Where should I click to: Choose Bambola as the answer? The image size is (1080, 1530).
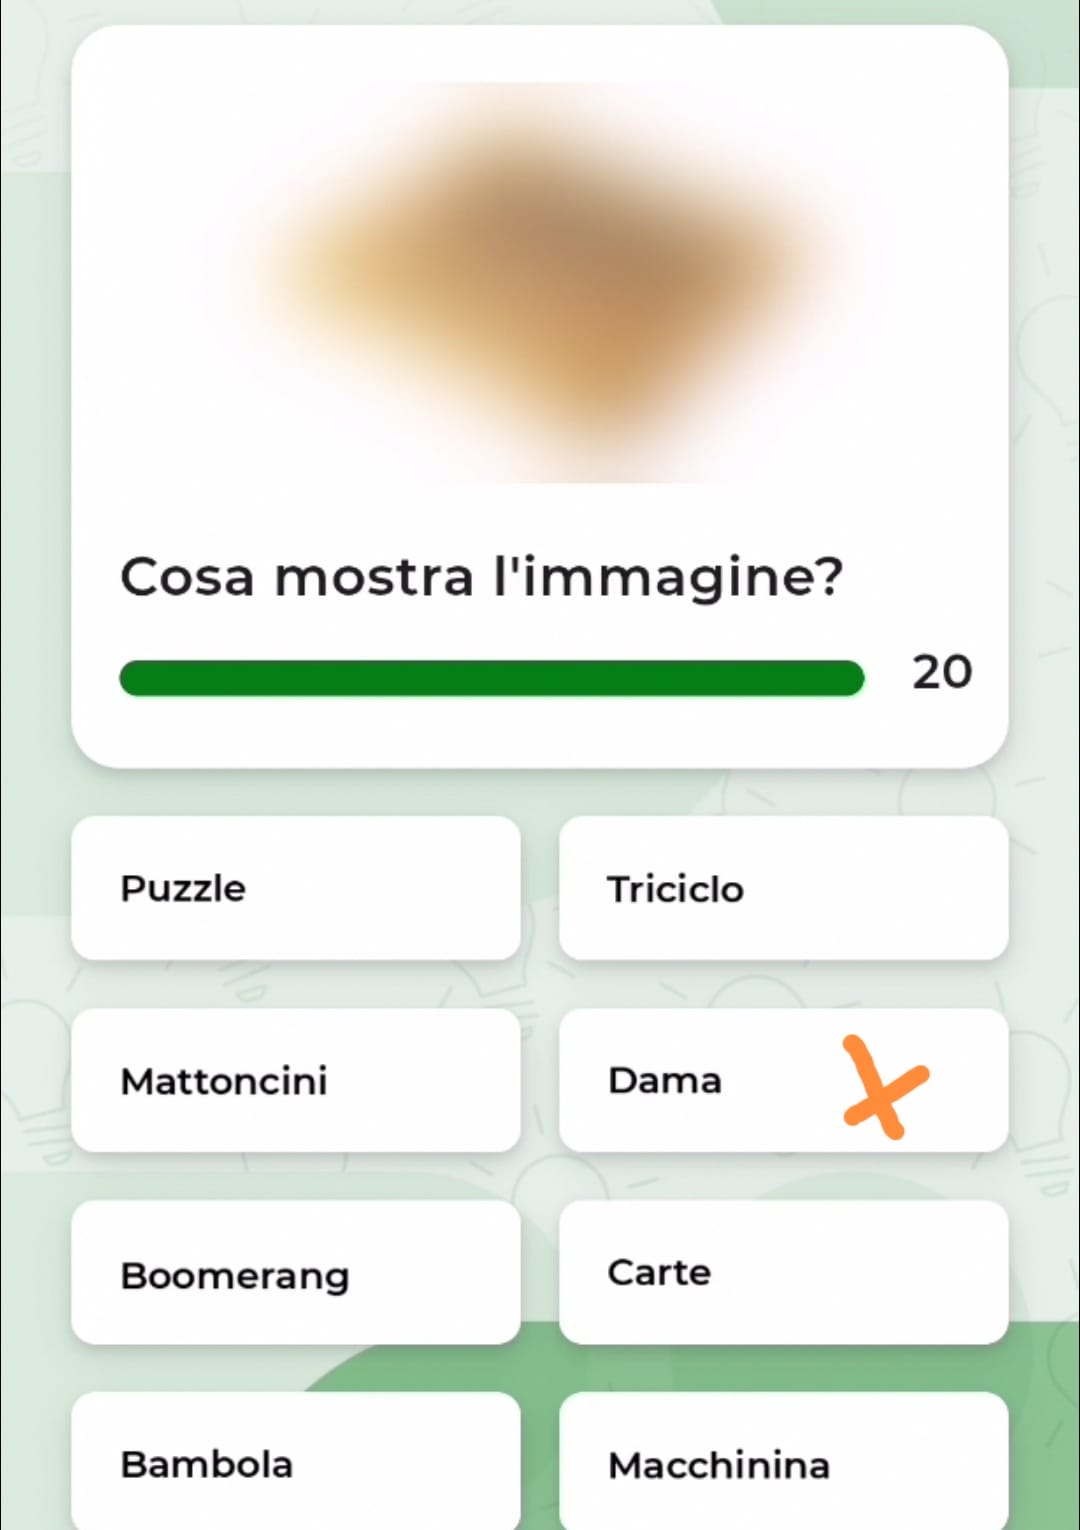click(296, 1462)
